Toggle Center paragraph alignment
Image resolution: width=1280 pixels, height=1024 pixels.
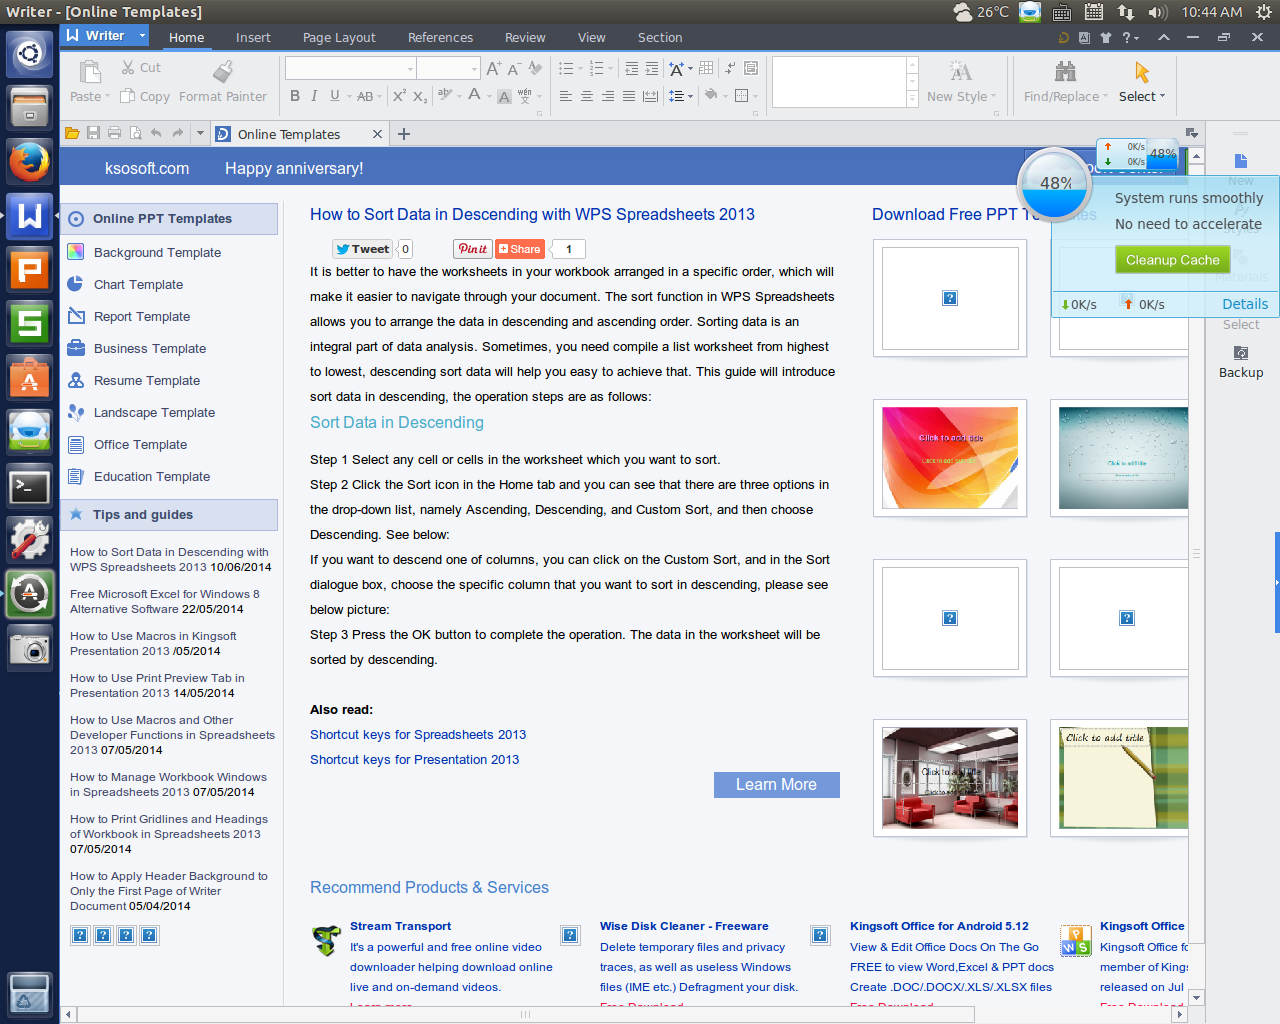pos(587,96)
